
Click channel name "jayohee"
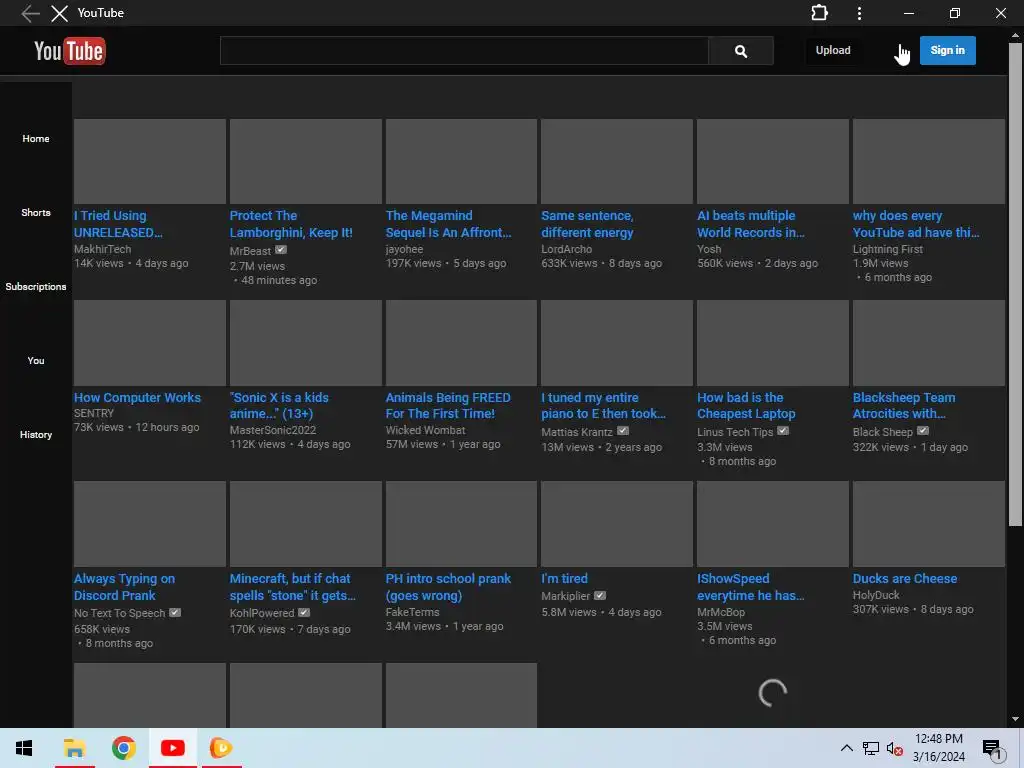tap(404, 249)
